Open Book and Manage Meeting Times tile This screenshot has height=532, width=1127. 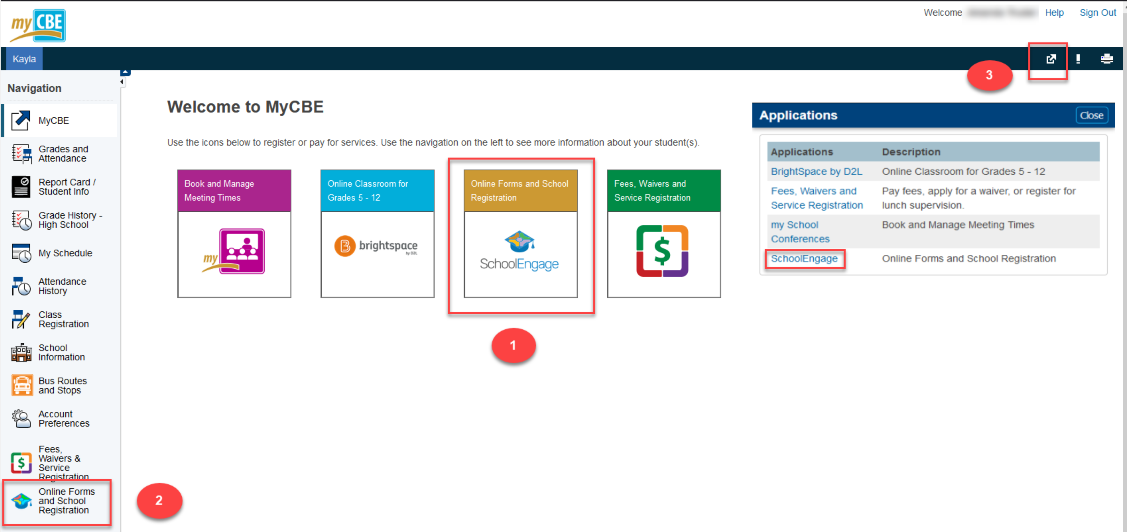coord(234,235)
